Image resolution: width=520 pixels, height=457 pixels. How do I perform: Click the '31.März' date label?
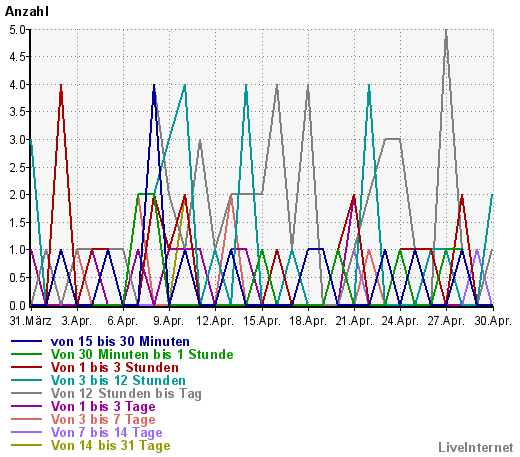(31, 321)
